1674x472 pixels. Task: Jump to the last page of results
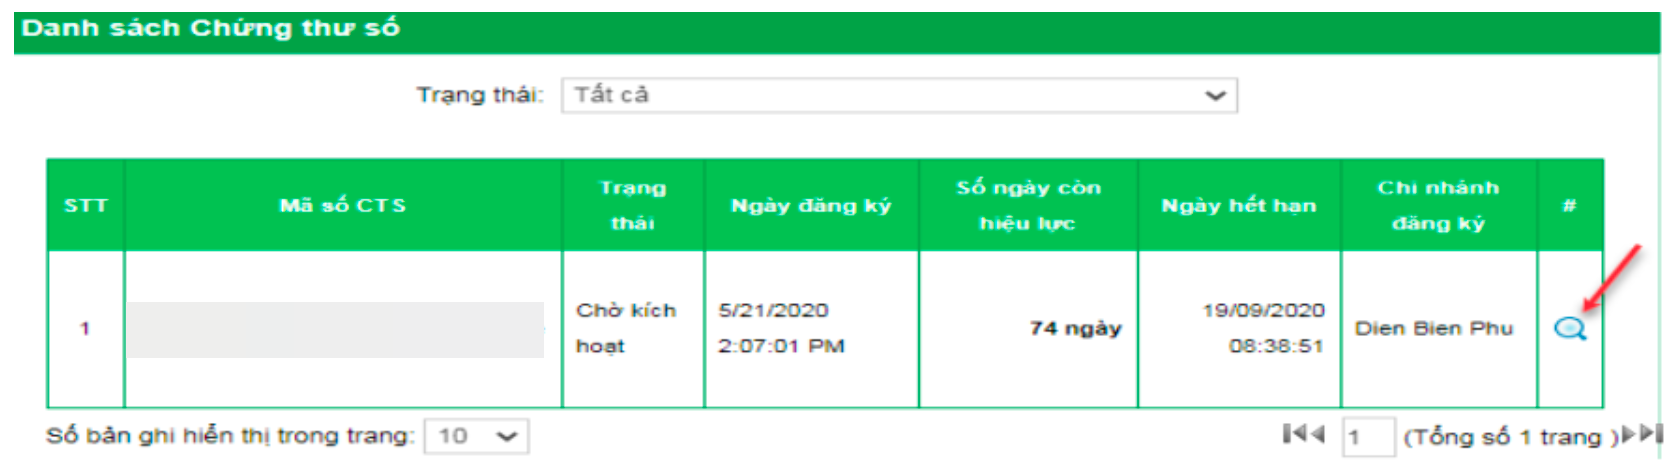click(1651, 434)
